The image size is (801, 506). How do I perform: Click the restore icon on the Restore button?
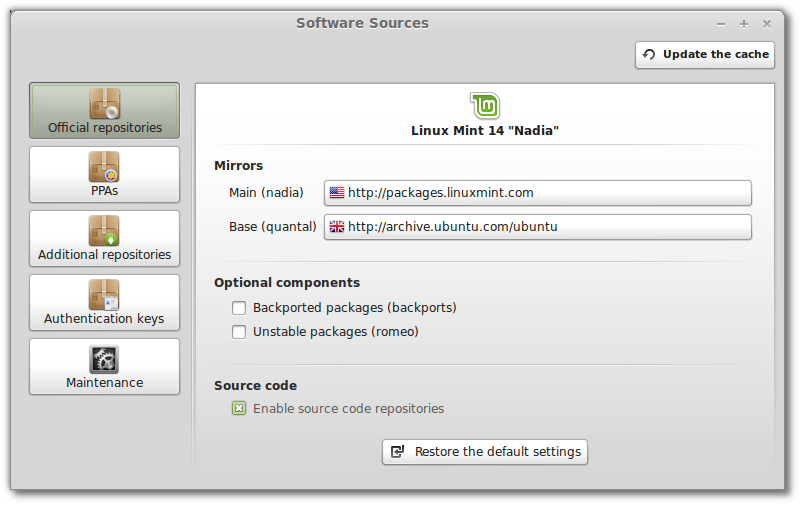pos(397,451)
